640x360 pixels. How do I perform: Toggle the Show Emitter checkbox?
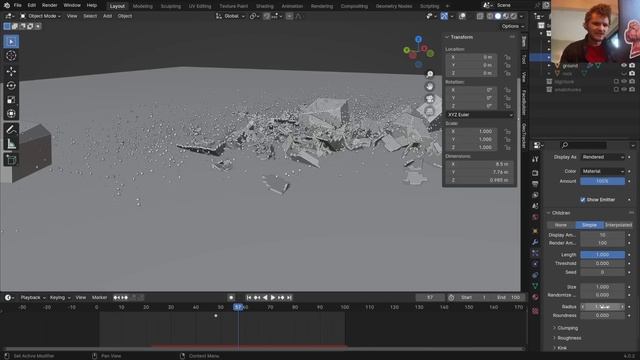[583, 200]
